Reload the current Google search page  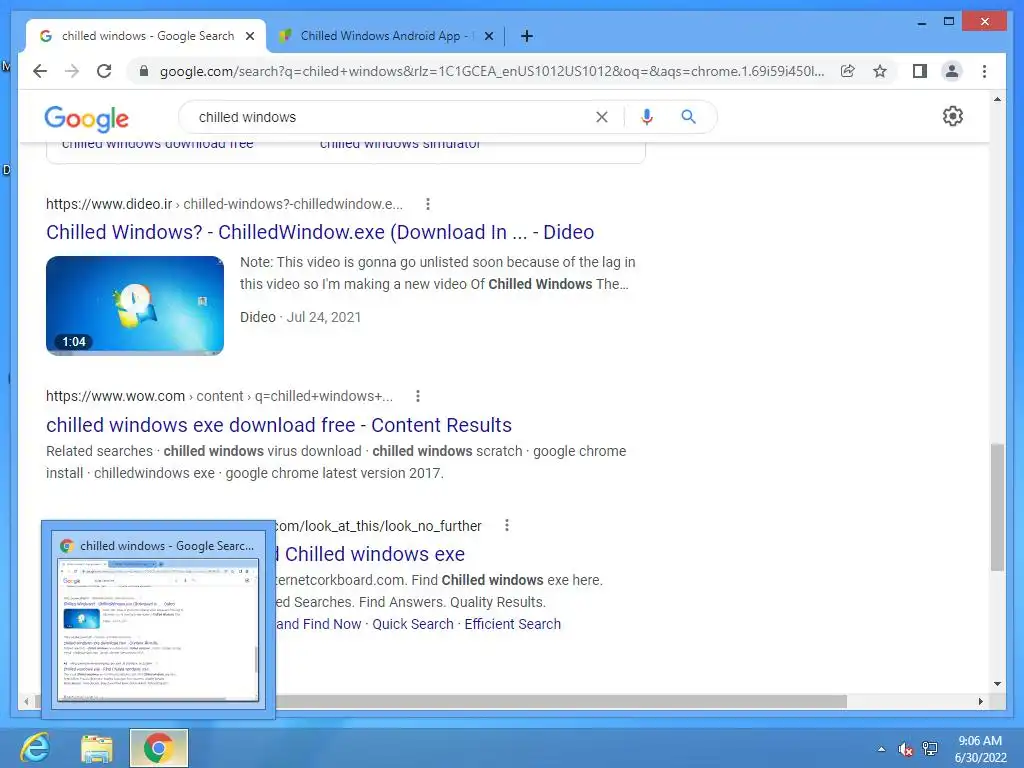coord(104,71)
